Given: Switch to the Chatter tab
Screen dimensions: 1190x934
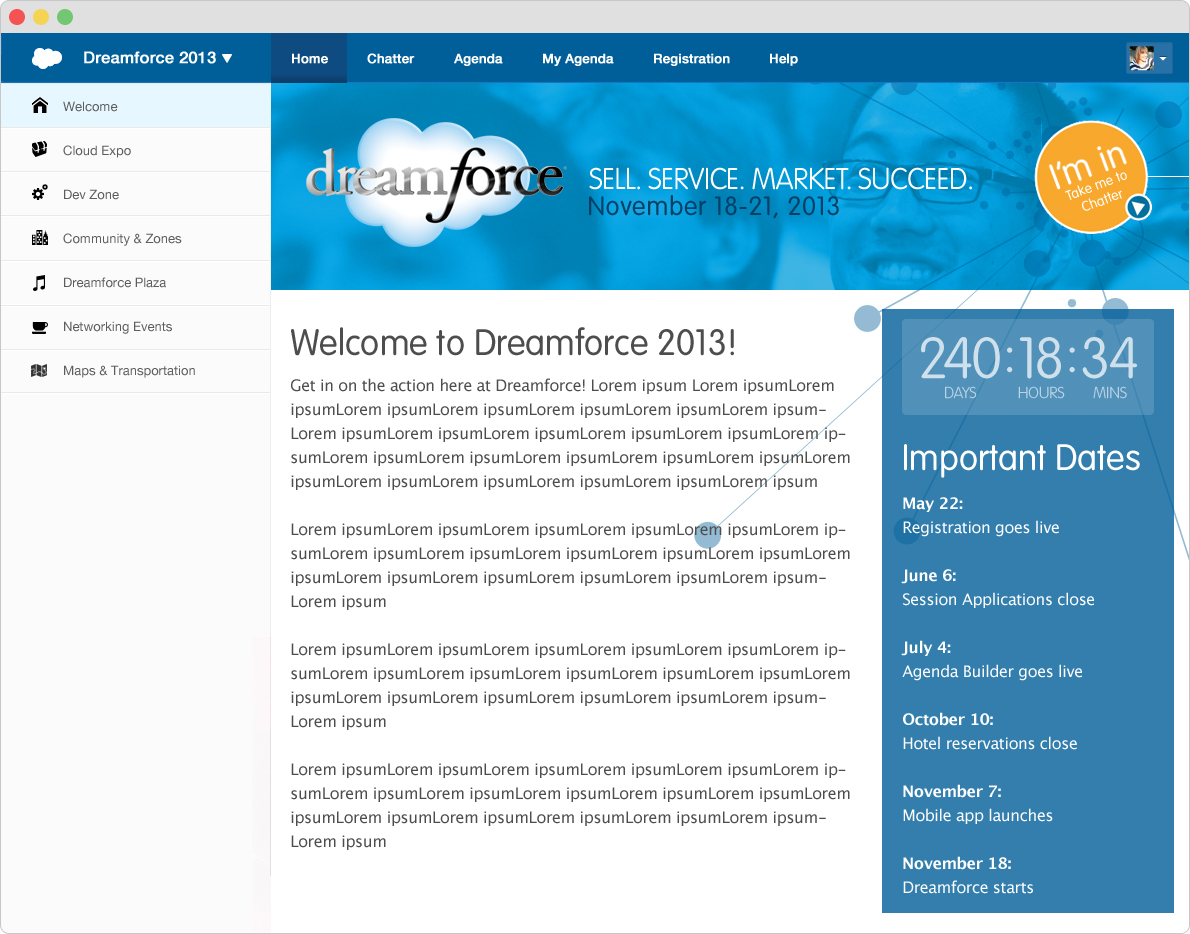Looking at the screenshot, I should click(390, 58).
